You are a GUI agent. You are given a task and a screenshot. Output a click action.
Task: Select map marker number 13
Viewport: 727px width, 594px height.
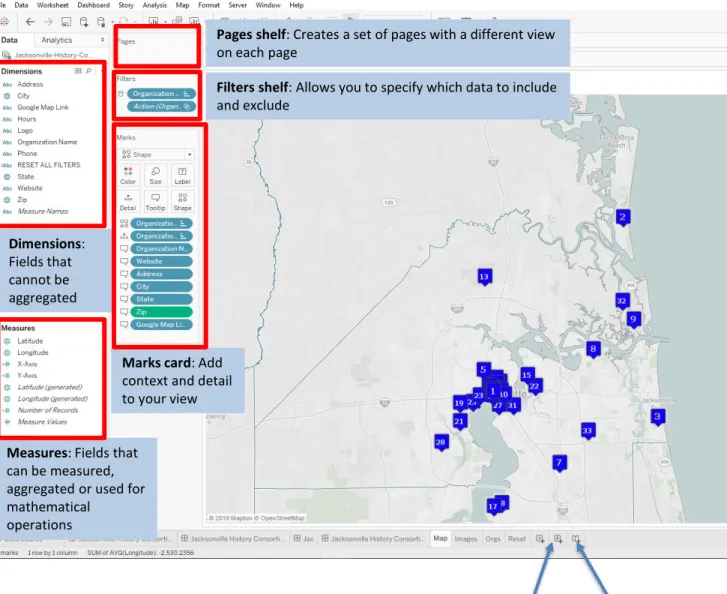[x=484, y=277]
